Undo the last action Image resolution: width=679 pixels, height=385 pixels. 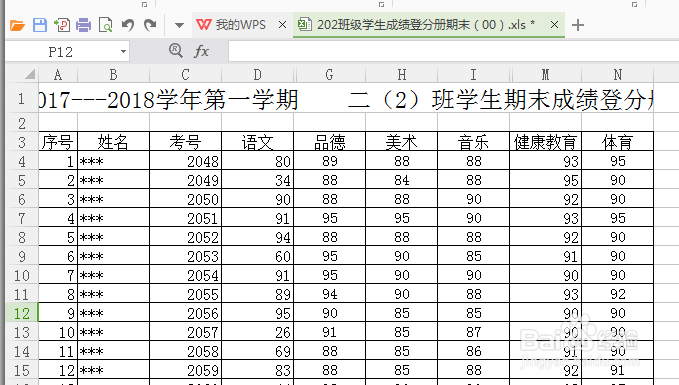tap(128, 25)
